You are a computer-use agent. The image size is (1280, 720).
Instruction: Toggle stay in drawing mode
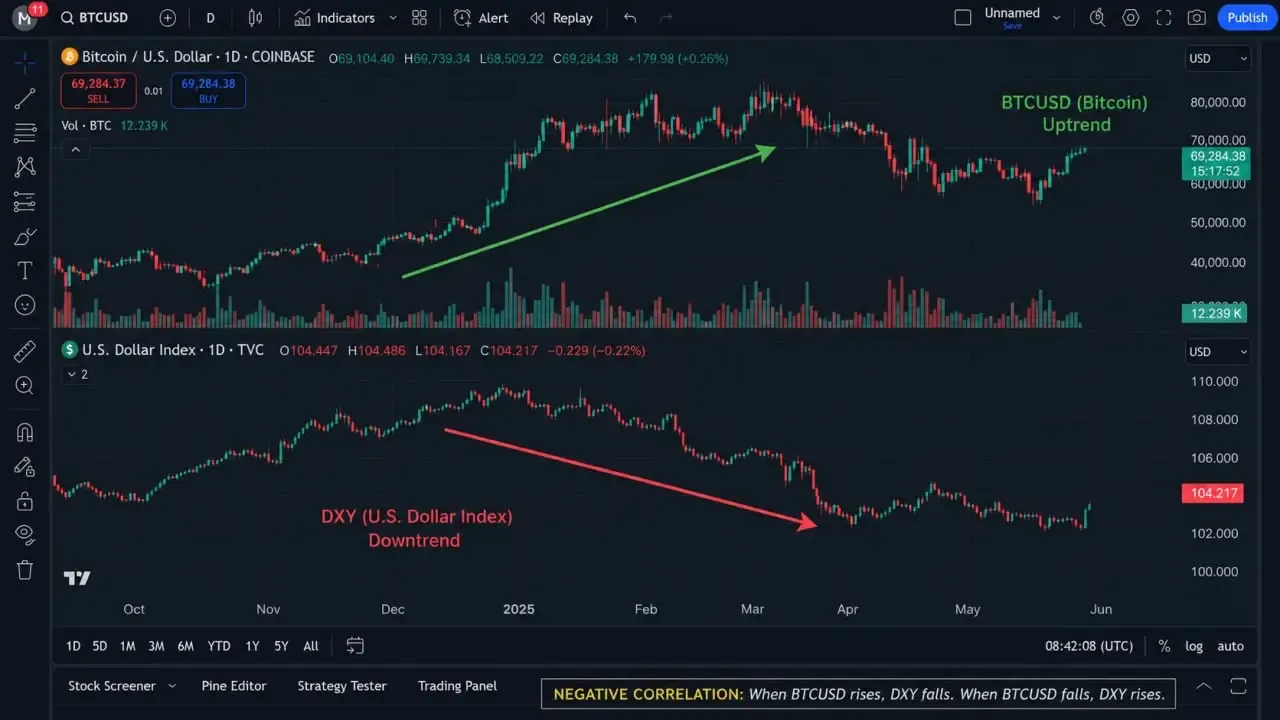(25, 466)
